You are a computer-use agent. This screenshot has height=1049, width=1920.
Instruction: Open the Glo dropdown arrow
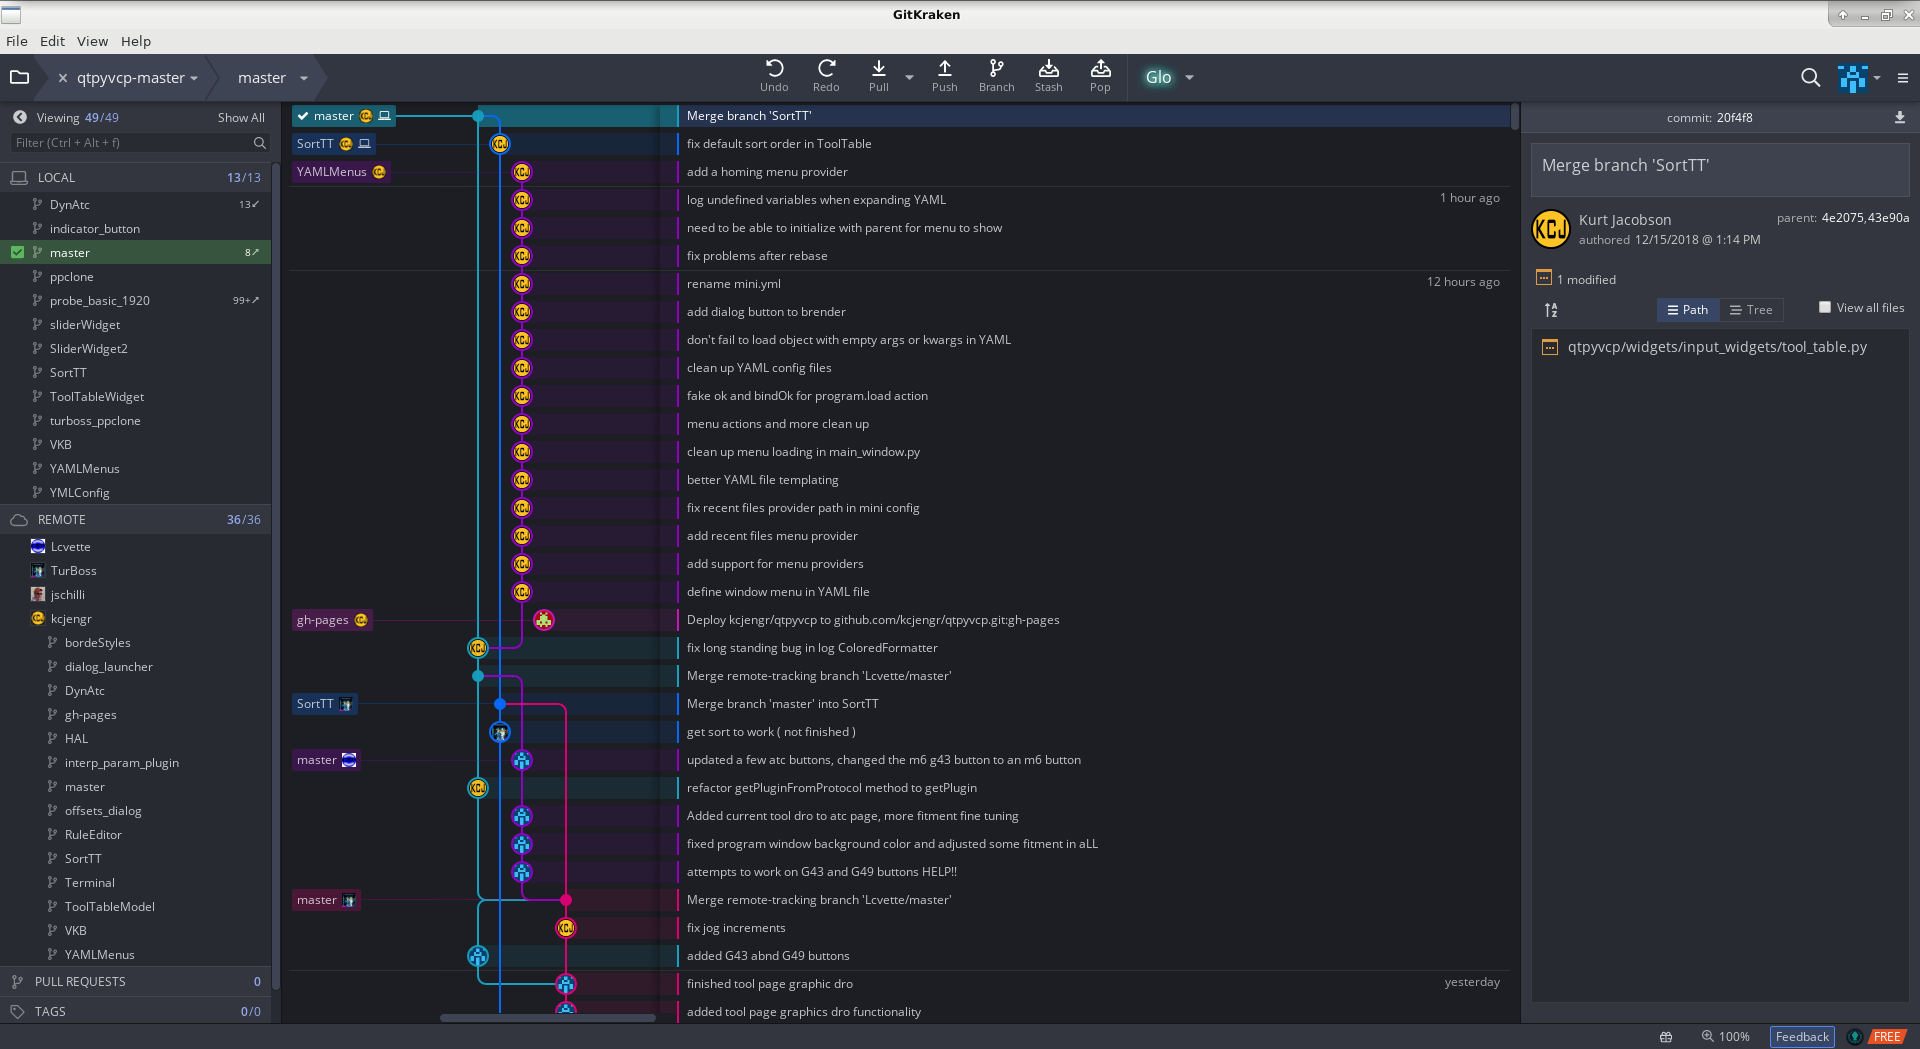tap(1189, 77)
